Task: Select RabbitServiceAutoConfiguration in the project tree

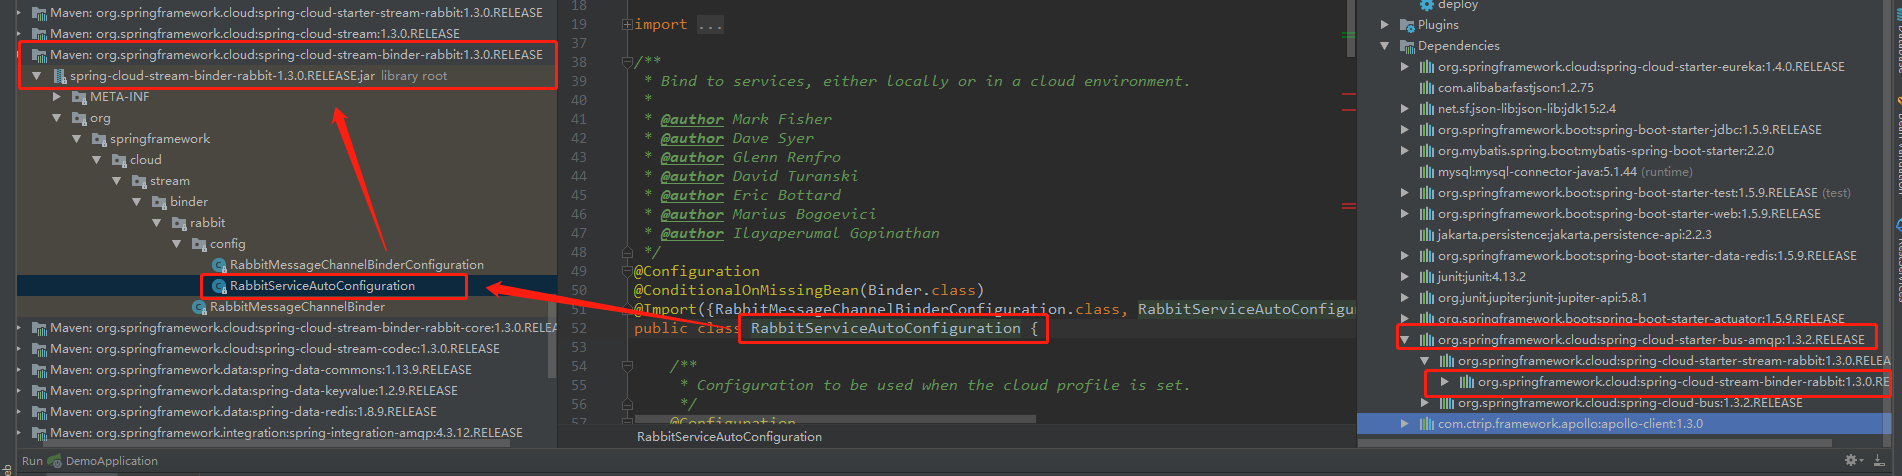Action: (x=322, y=286)
